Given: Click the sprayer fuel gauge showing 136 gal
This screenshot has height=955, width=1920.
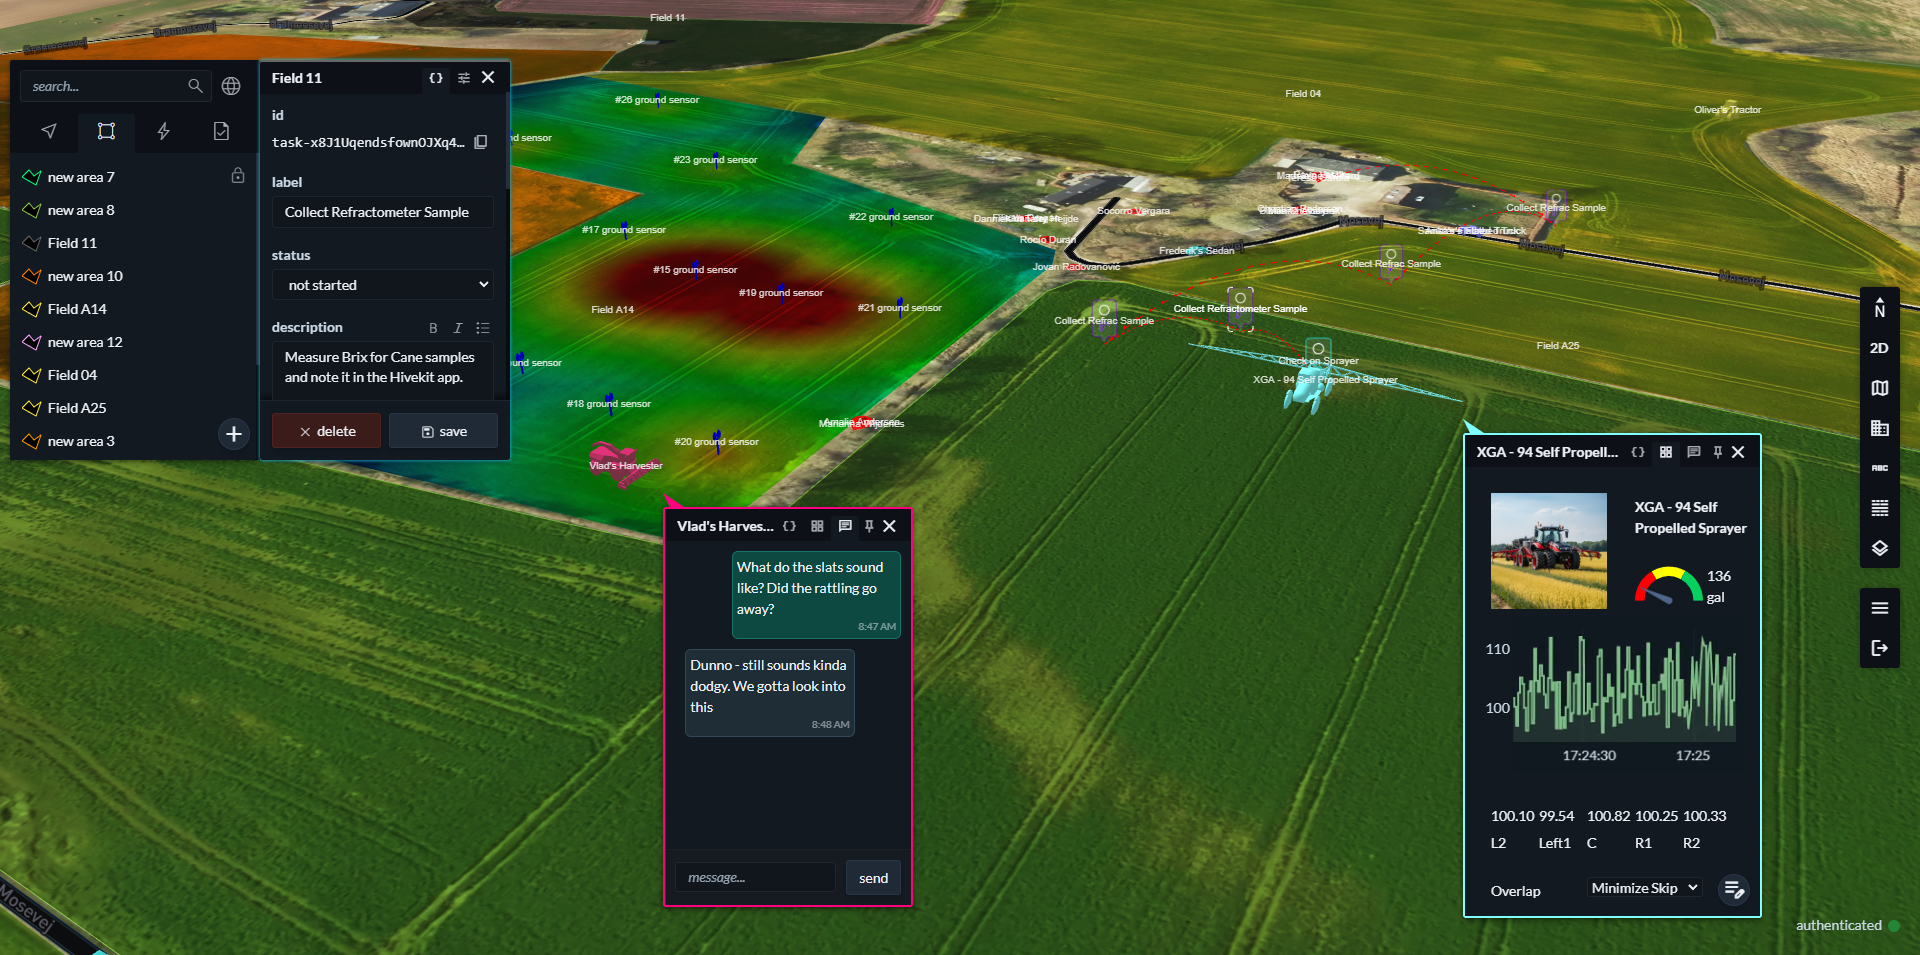Looking at the screenshot, I should click(x=1668, y=585).
